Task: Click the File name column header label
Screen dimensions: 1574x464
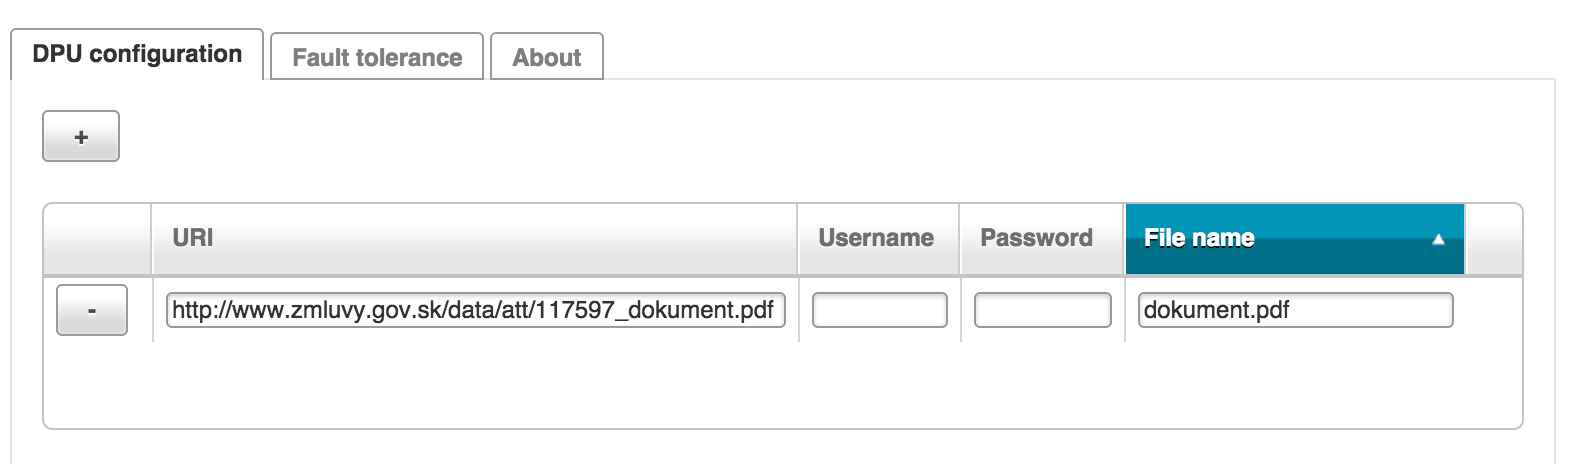Action: (1199, 238)
